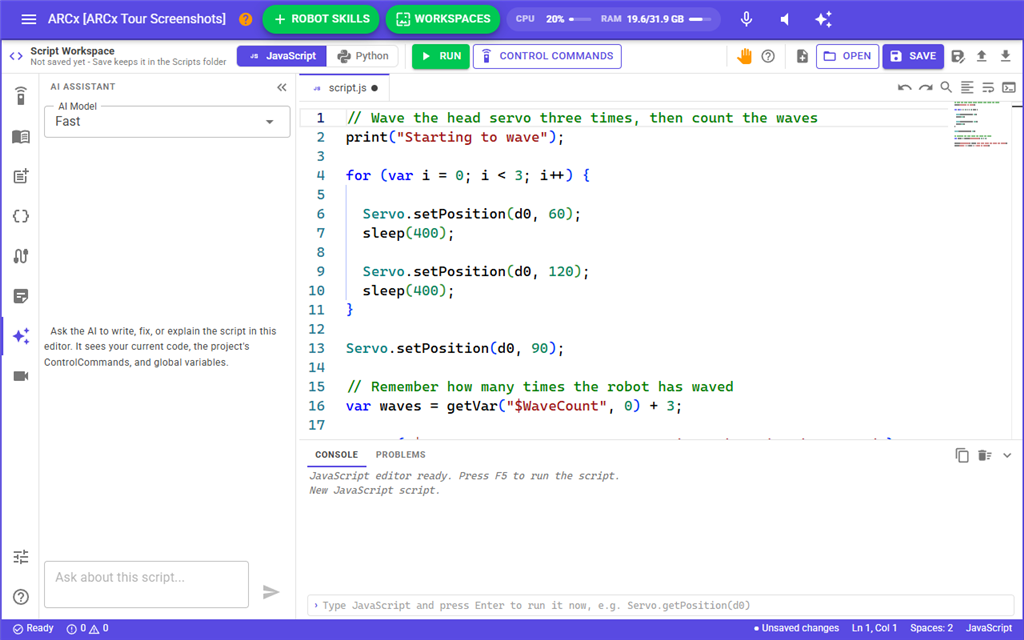The height and width of the screenshot is (640, 1024).
Task: Click the Ask about this script input
Action: (146, 584)
